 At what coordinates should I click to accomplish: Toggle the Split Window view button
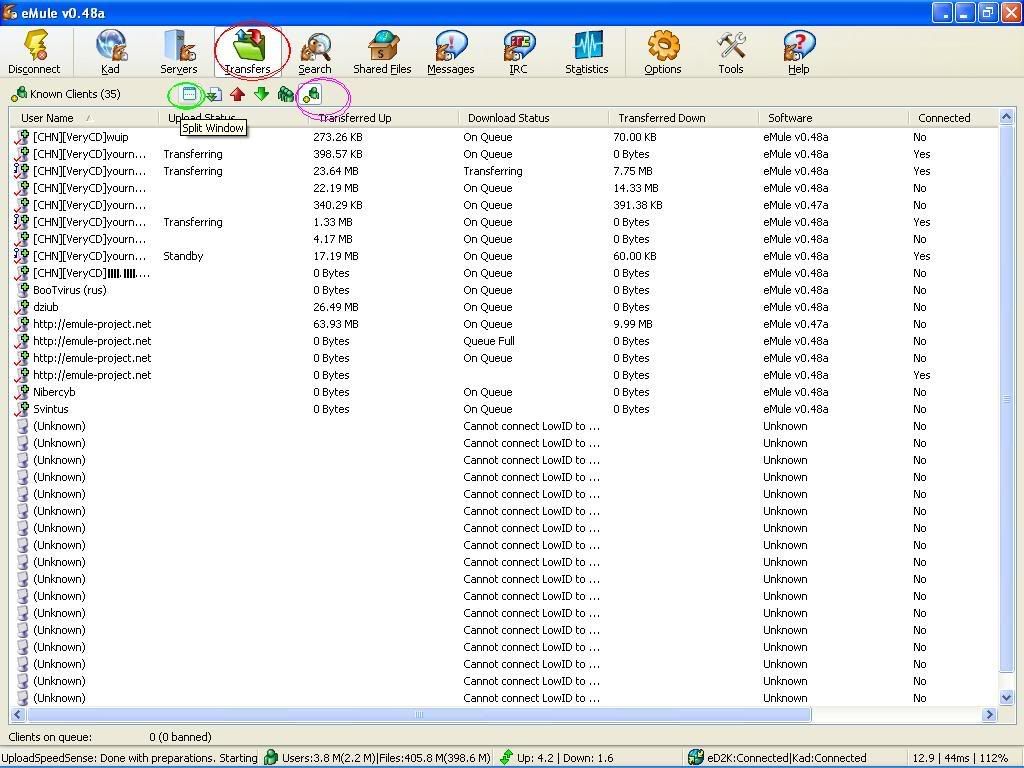188,94
